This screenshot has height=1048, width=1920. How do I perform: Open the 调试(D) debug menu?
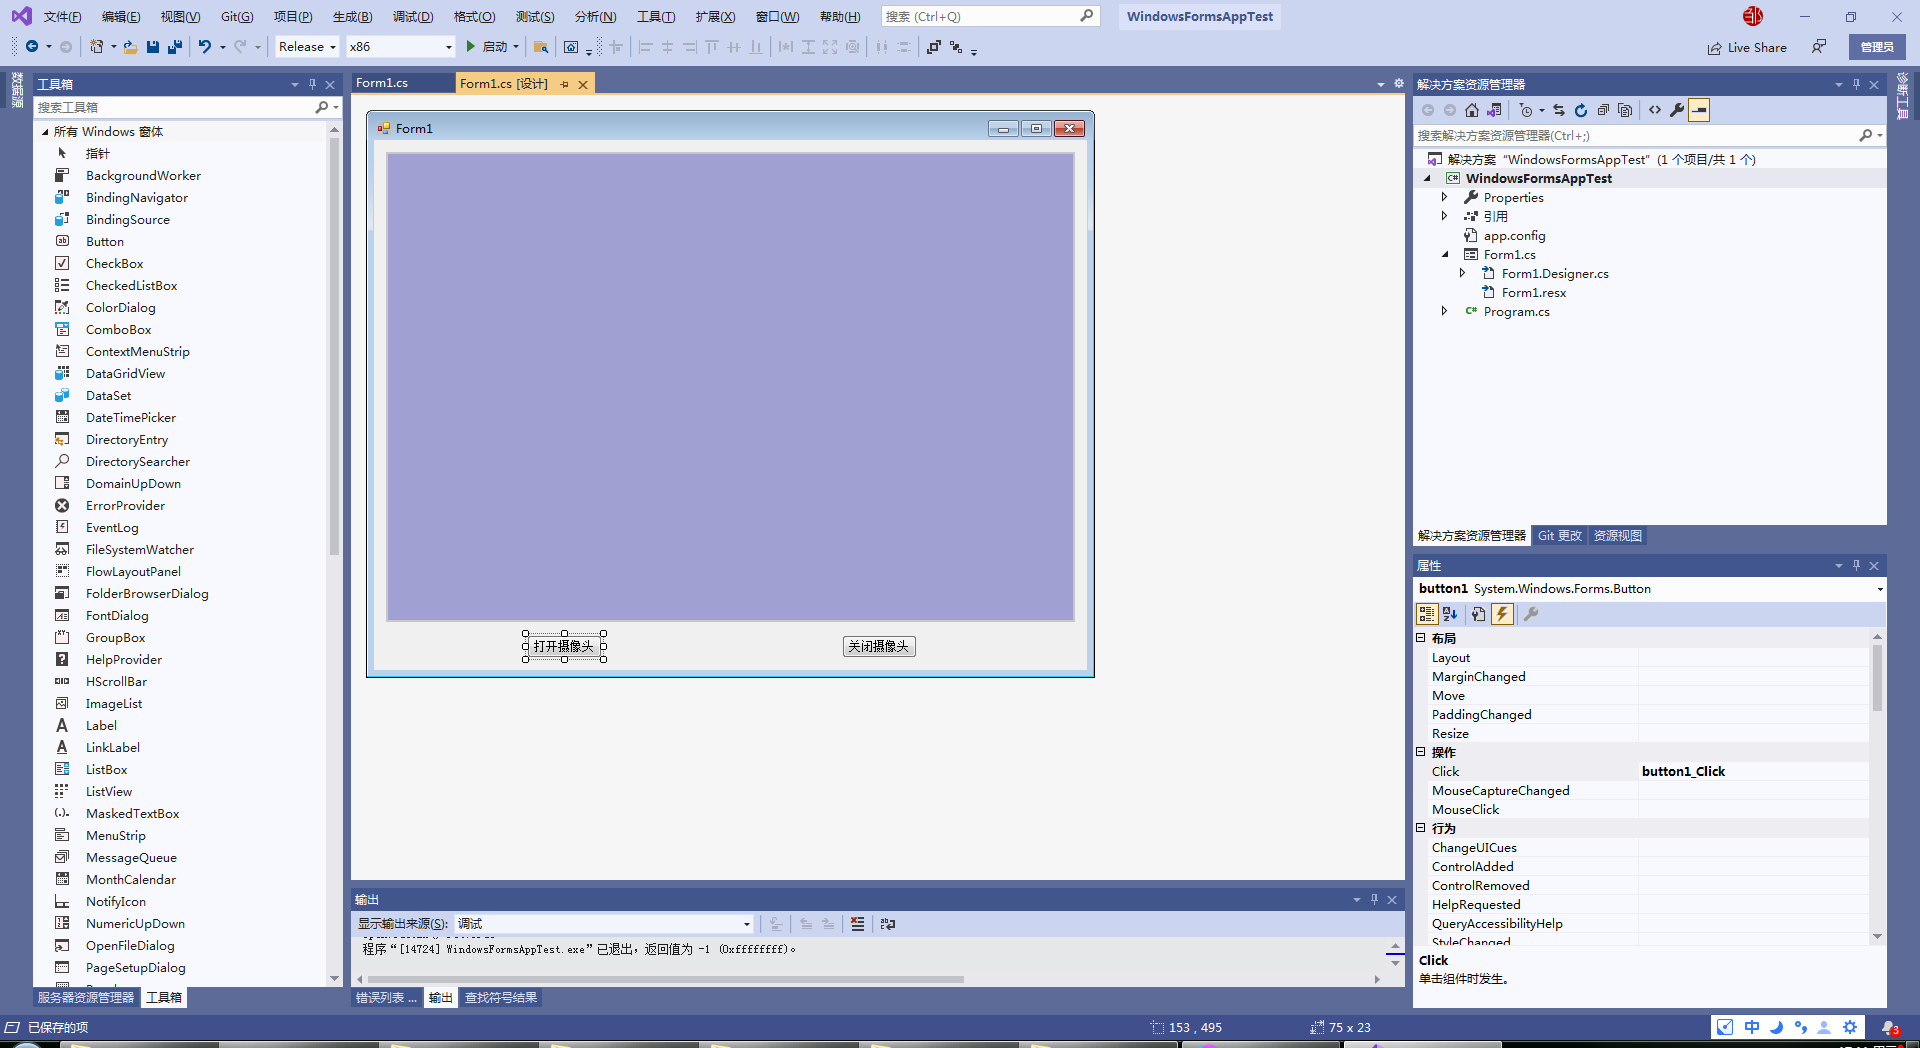click(x=413, y=17)
